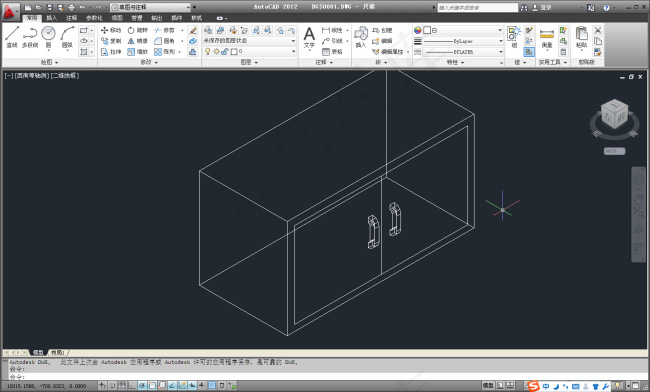
Task: Click the keyword search input field
Action: tap(478, 7)
